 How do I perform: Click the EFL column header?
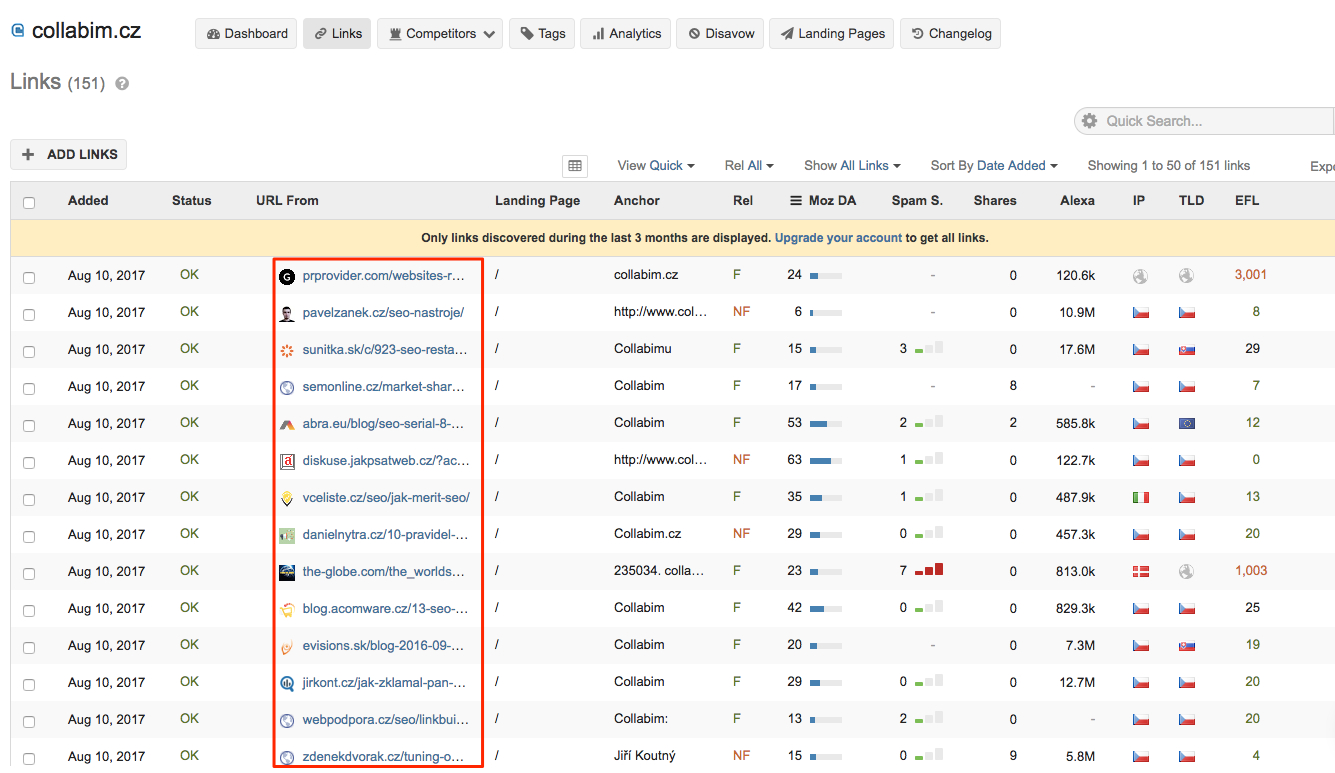click(1247, 201)
